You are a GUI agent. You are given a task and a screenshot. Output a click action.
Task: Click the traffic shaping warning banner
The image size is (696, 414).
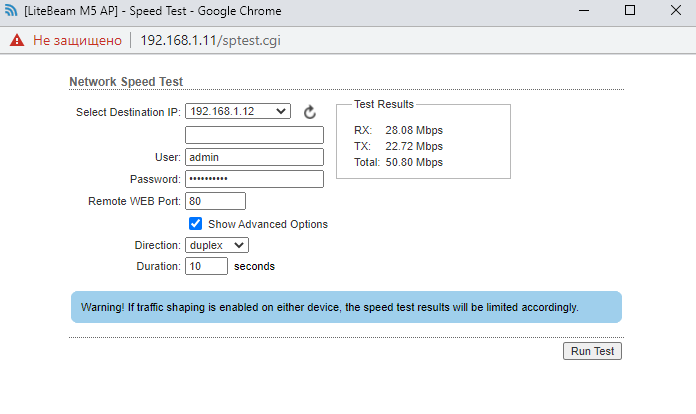(346, 307)
